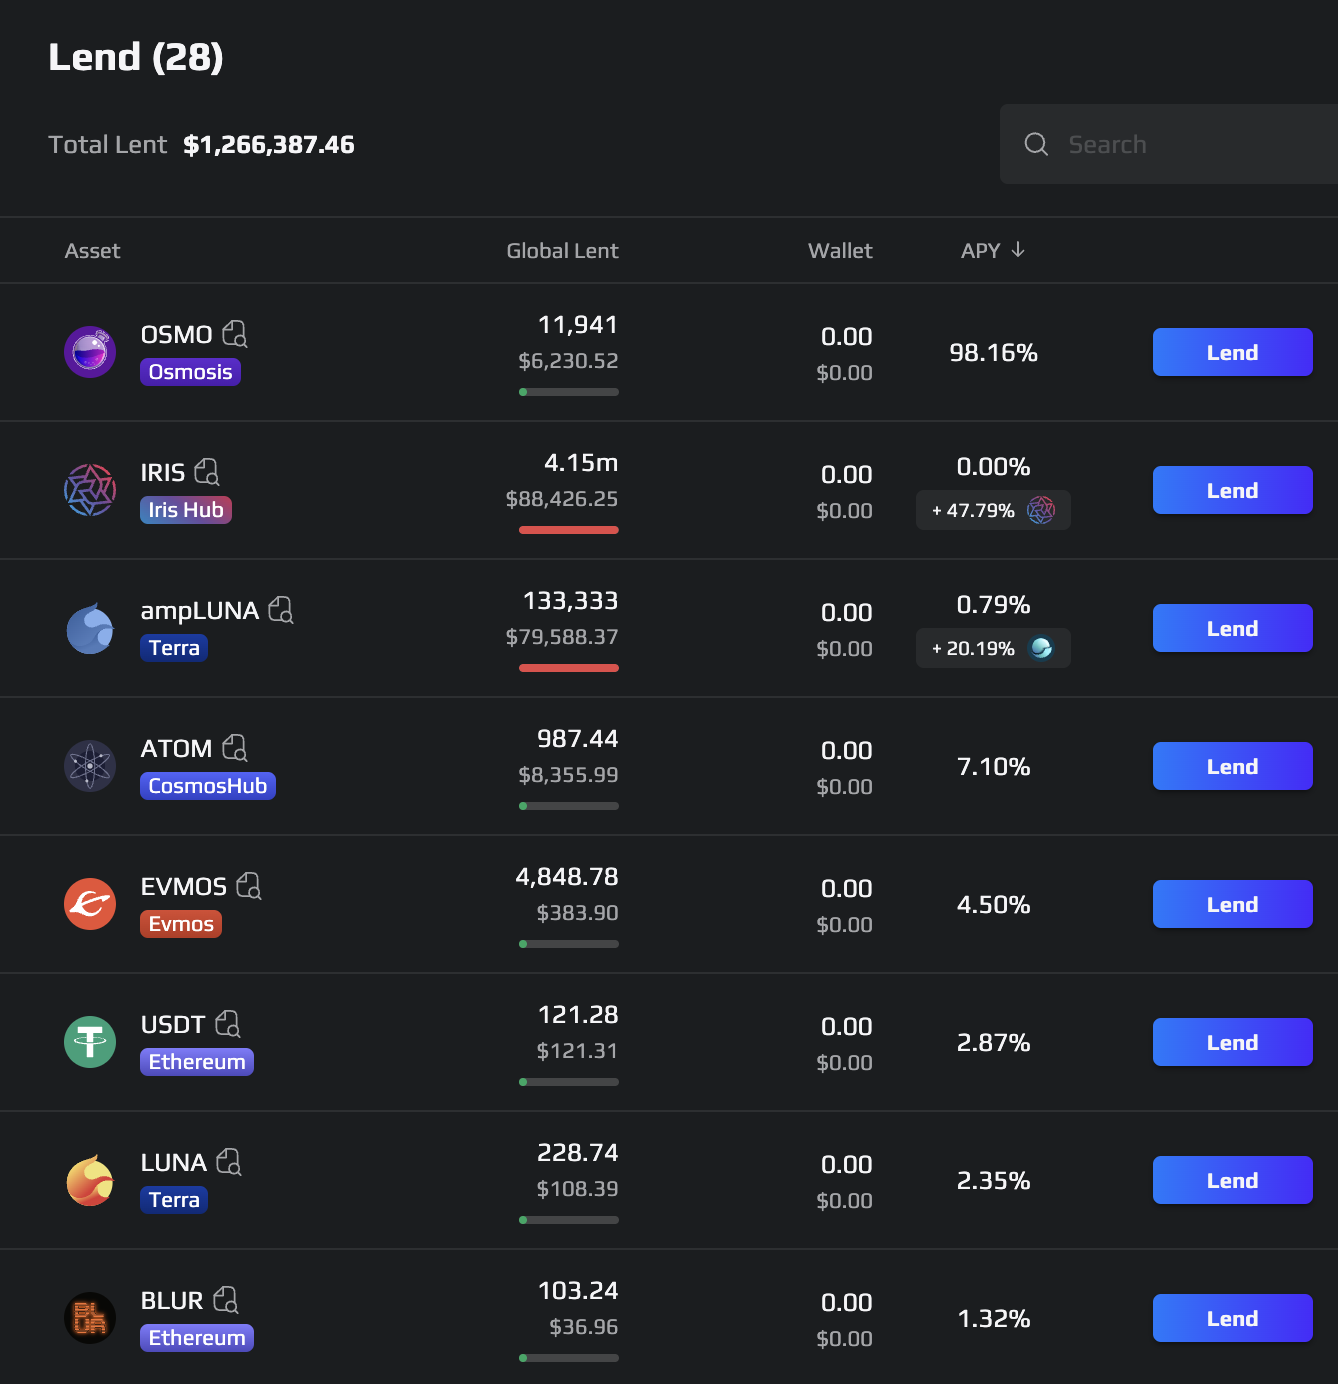1338x1384 pixels.
Task: Click the USDT Tether logo
Action: (x=90, y=1042)
